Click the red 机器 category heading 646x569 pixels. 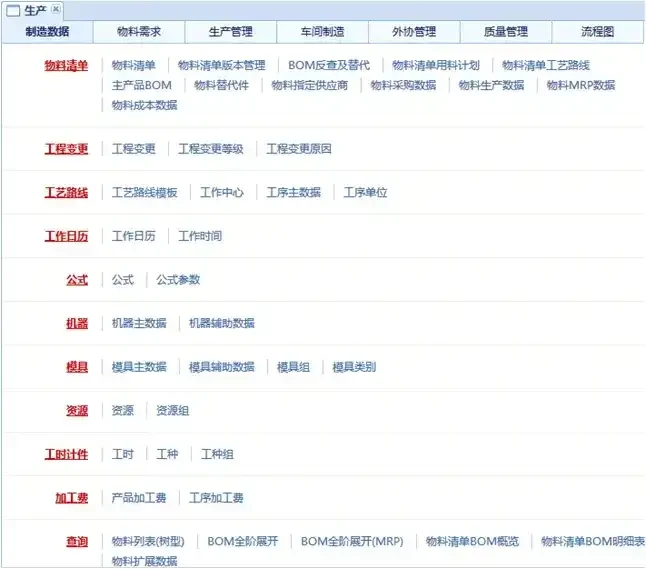pos(77,323)
